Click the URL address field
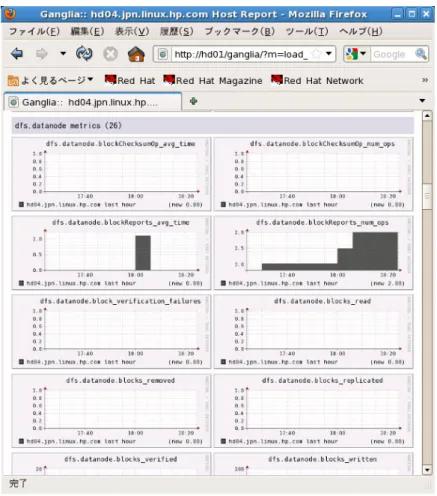 click(x=241, y=54)
